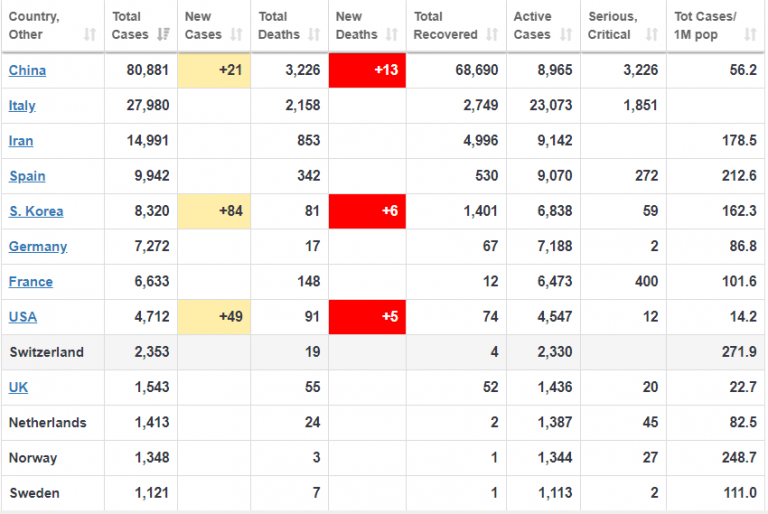768x514 pixels.
Task: Click China's red +13 new deaths cell
Action: 367,71
